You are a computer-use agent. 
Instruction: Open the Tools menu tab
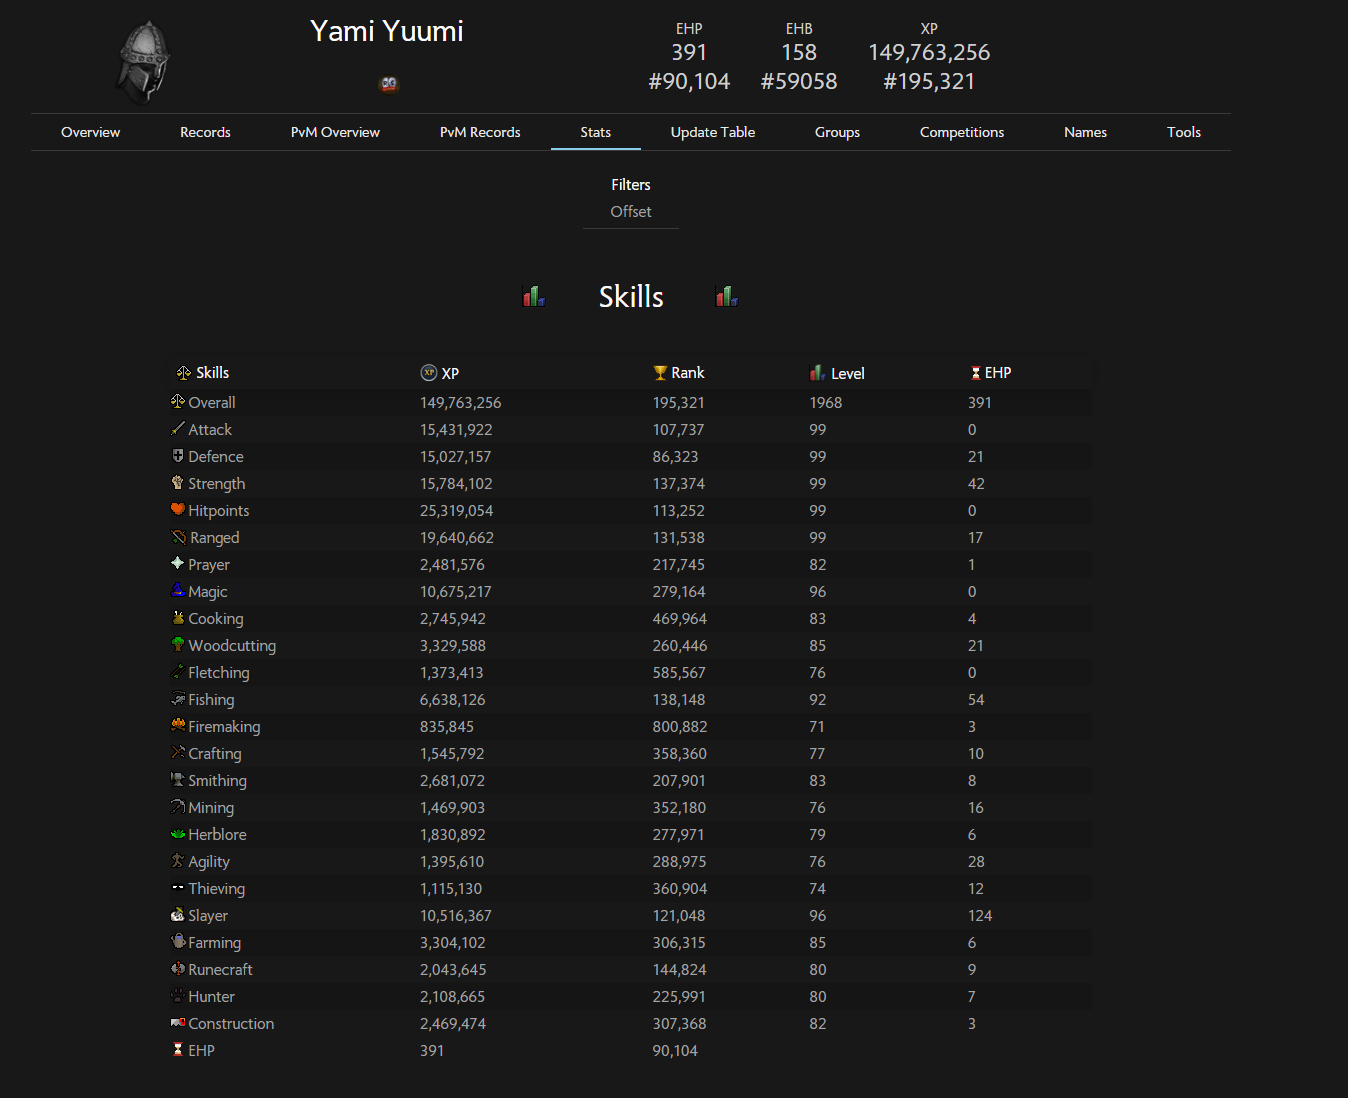pyautogui.click(x=1184, y=132)
